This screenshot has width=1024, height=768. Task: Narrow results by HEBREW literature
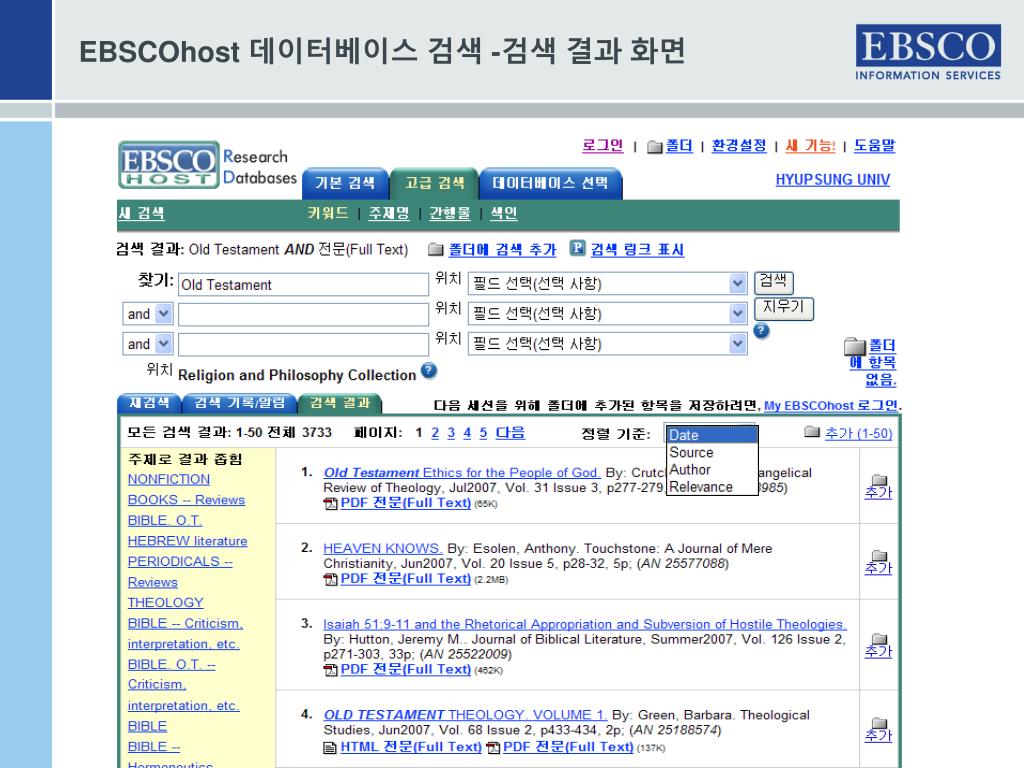pyautogui.click(x=187, y=541)
